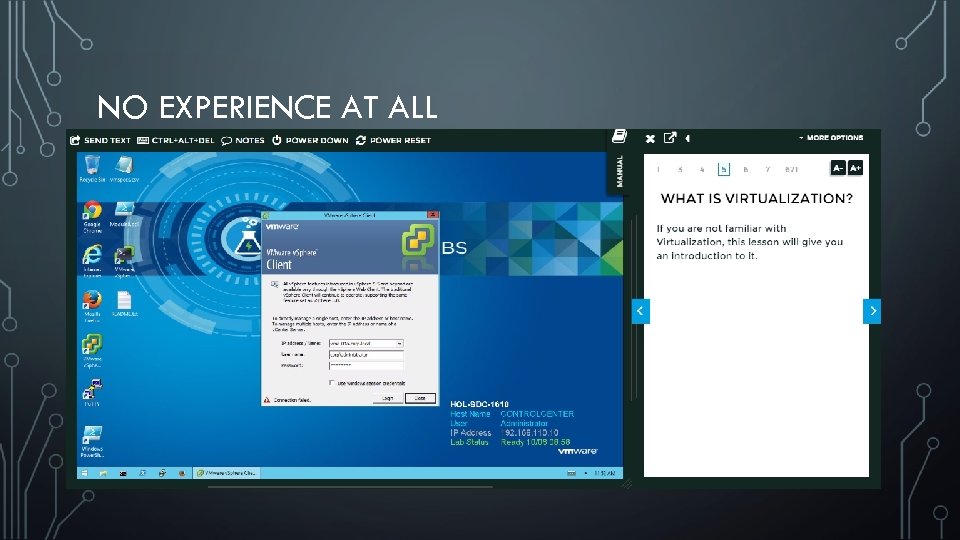Go to manual page 6
The image size is (960, 540).
745,170
